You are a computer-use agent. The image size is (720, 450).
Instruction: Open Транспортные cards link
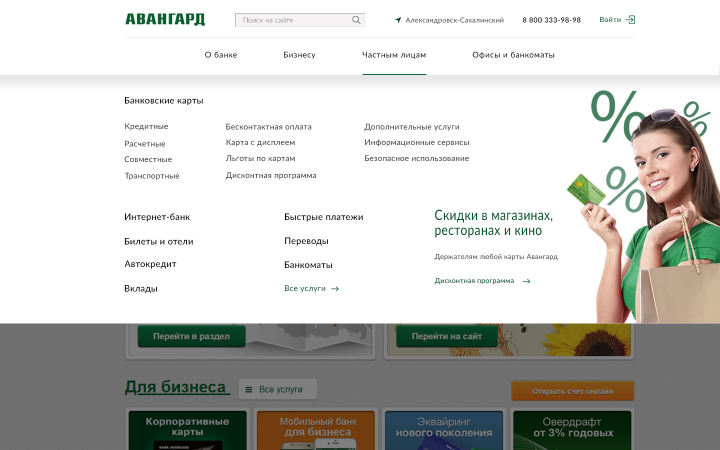pyautogui.click(x=152, y=176)
